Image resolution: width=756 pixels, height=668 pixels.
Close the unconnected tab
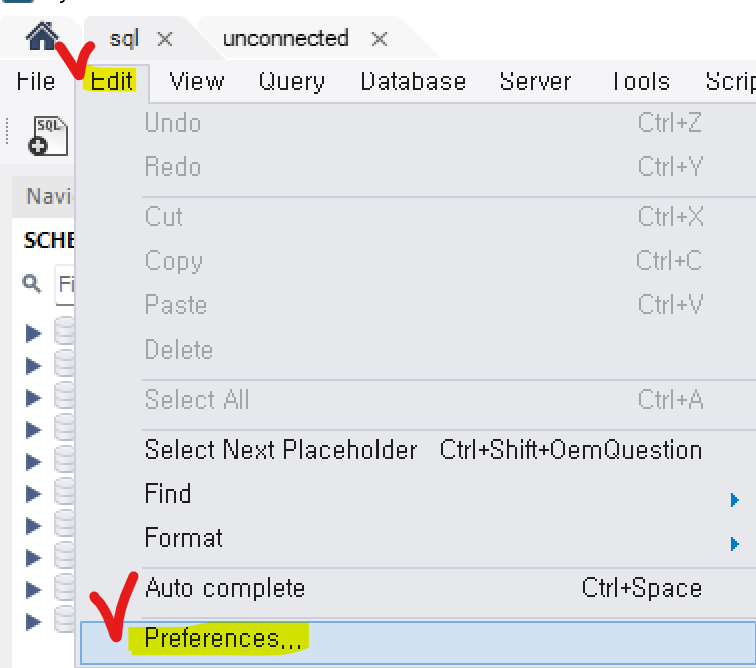(379, 39)
